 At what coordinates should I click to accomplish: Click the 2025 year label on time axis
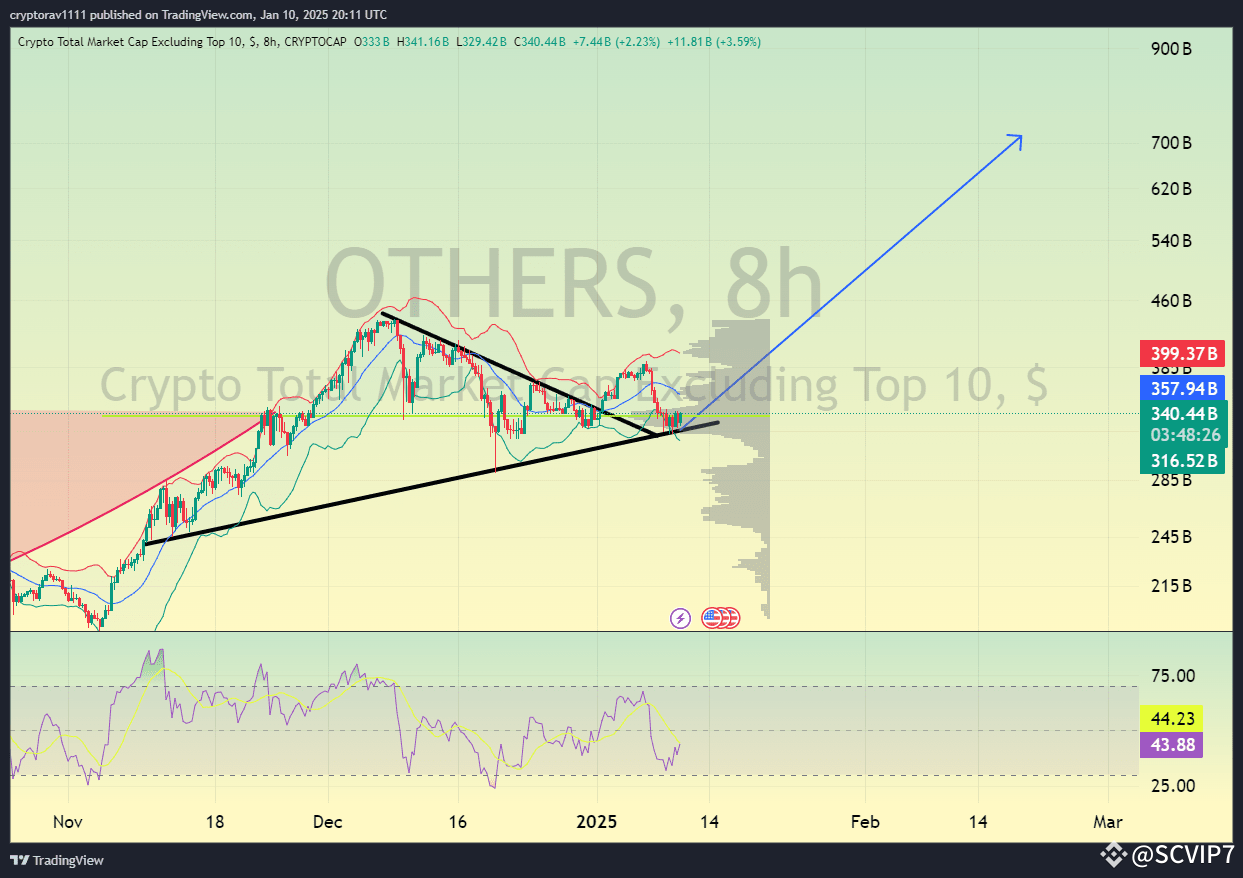click(x=597, y=822)
